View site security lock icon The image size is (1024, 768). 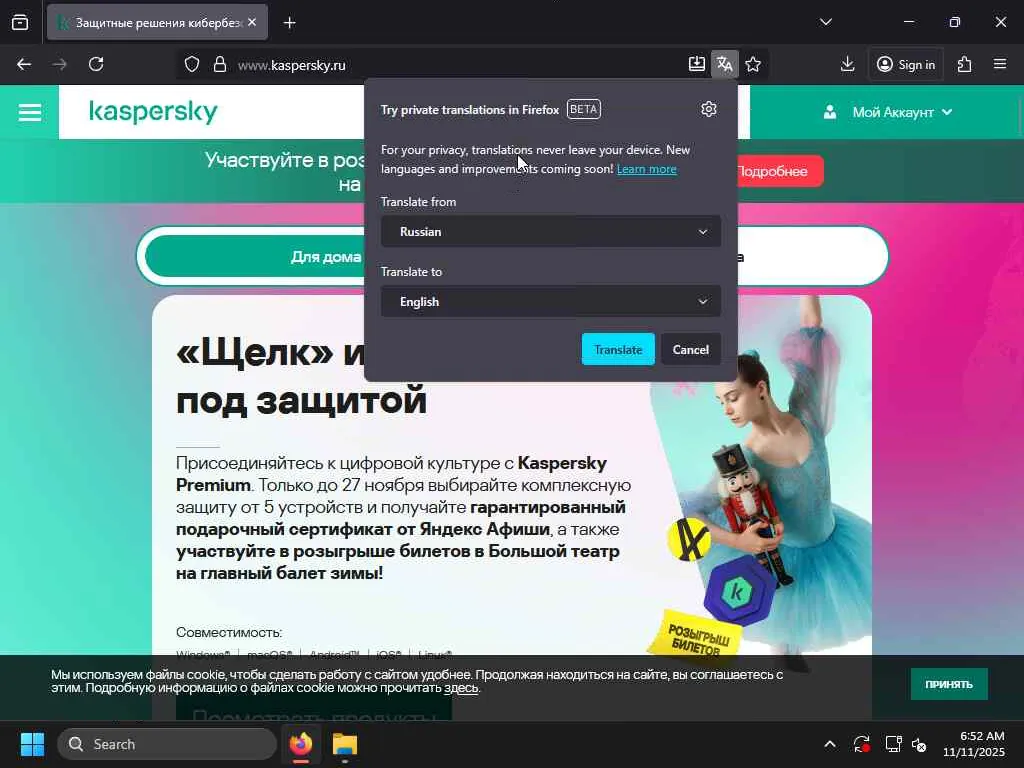tap(220, 65)
